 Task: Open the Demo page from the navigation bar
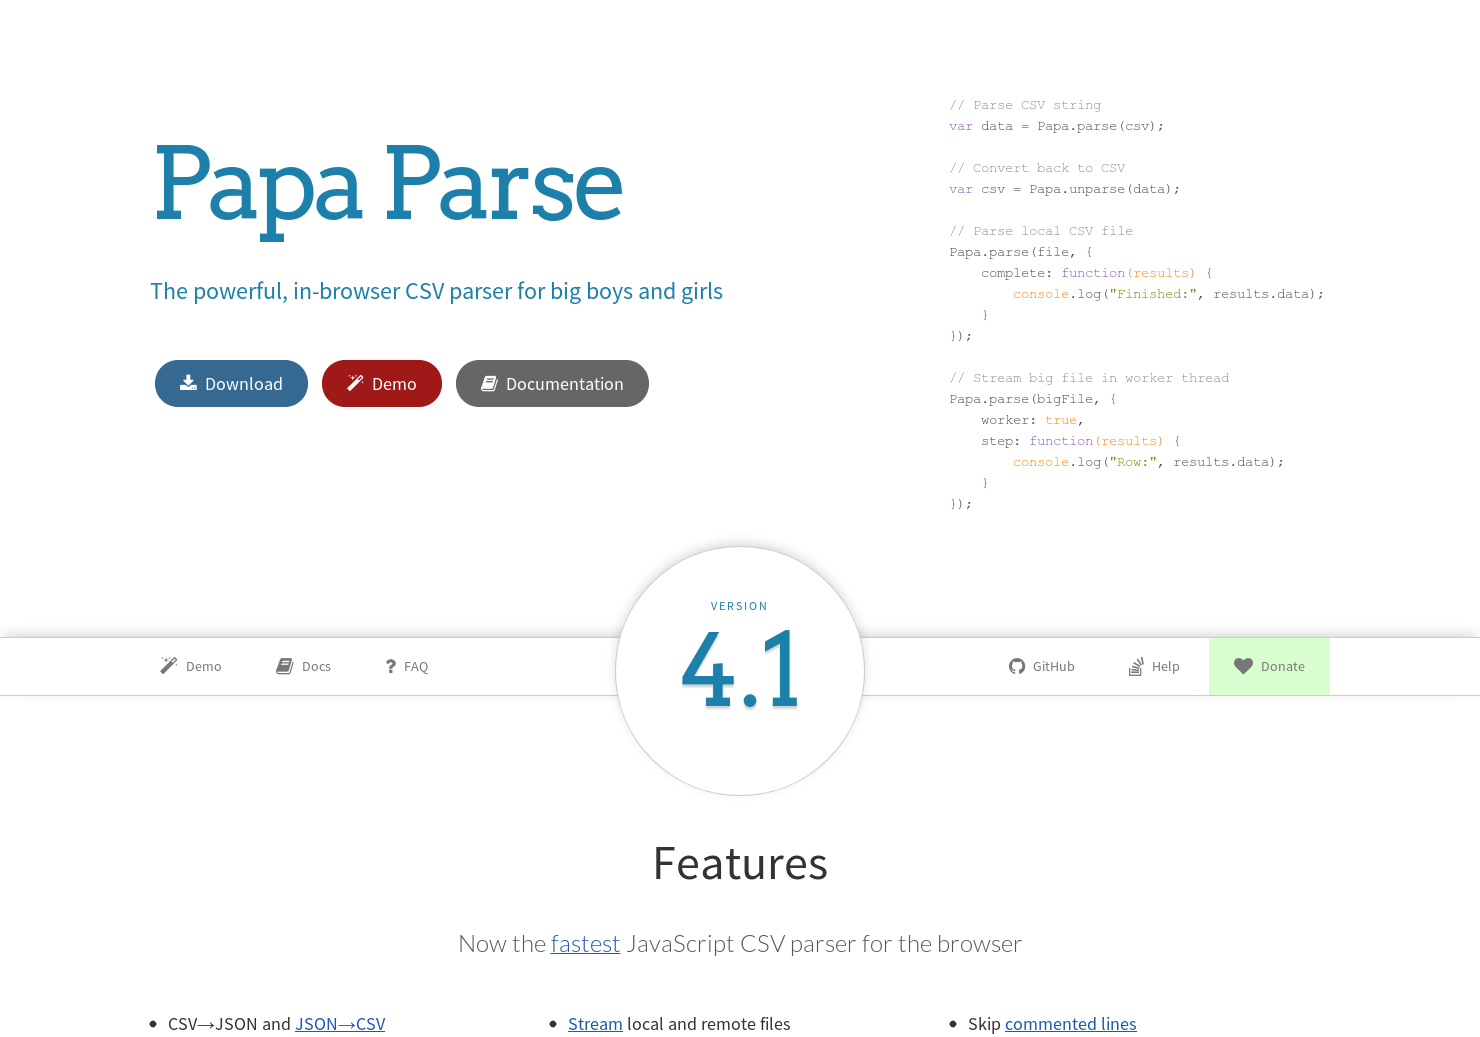(204, 666)
